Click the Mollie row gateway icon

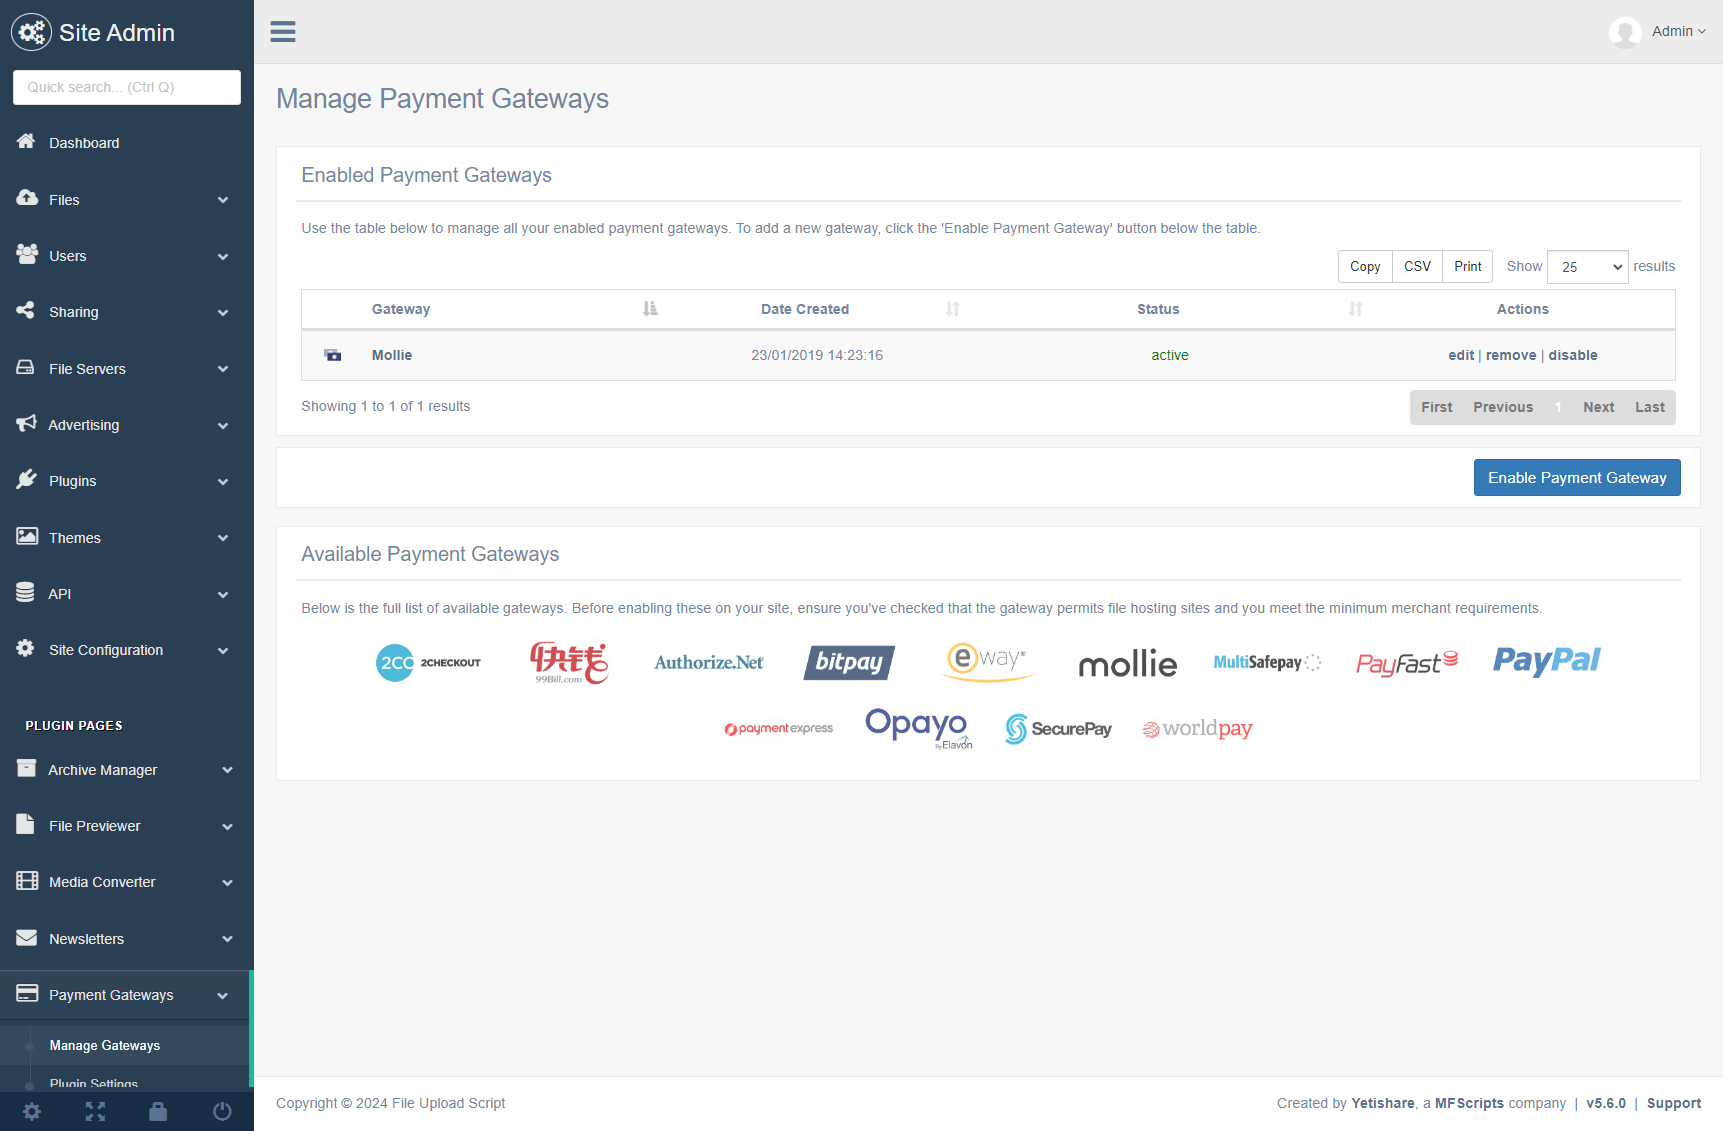333,355
